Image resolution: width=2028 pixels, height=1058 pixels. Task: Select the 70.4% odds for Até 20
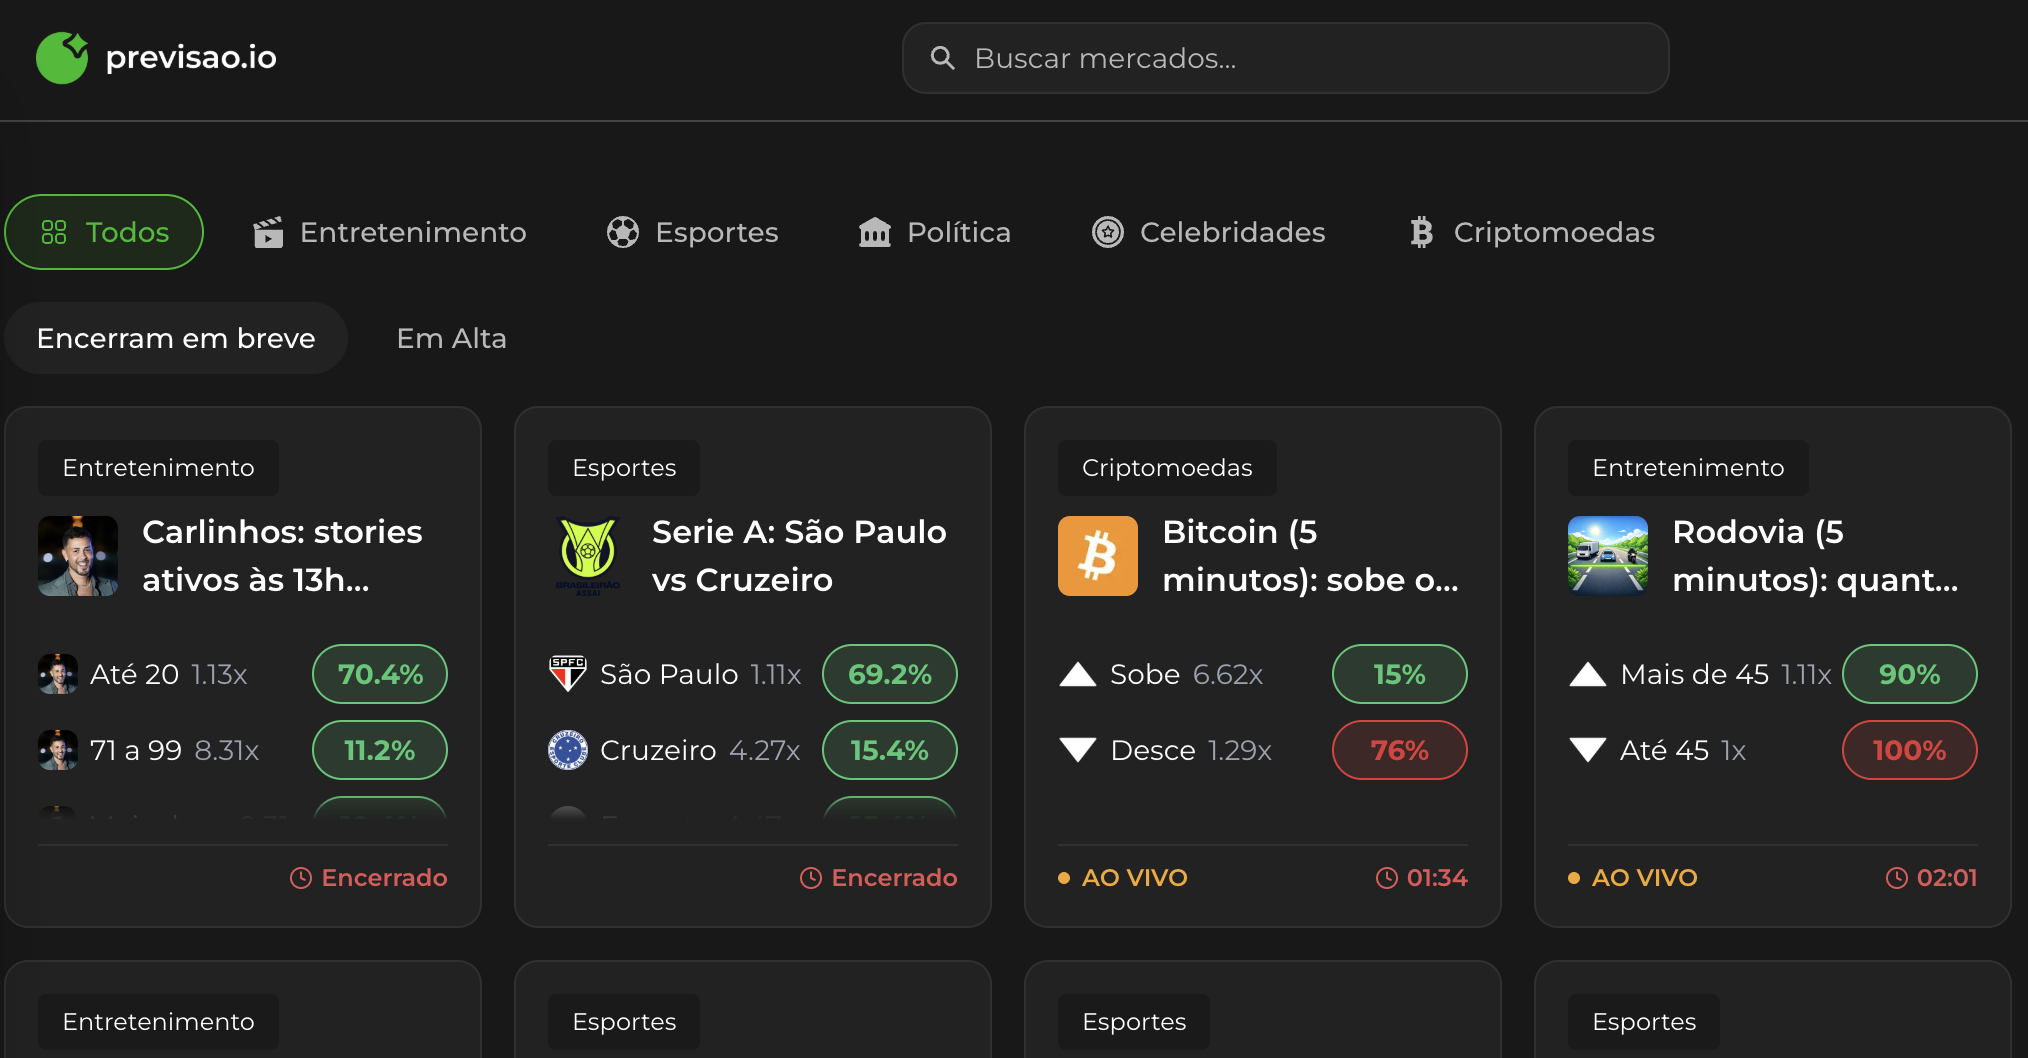[379, 674]
